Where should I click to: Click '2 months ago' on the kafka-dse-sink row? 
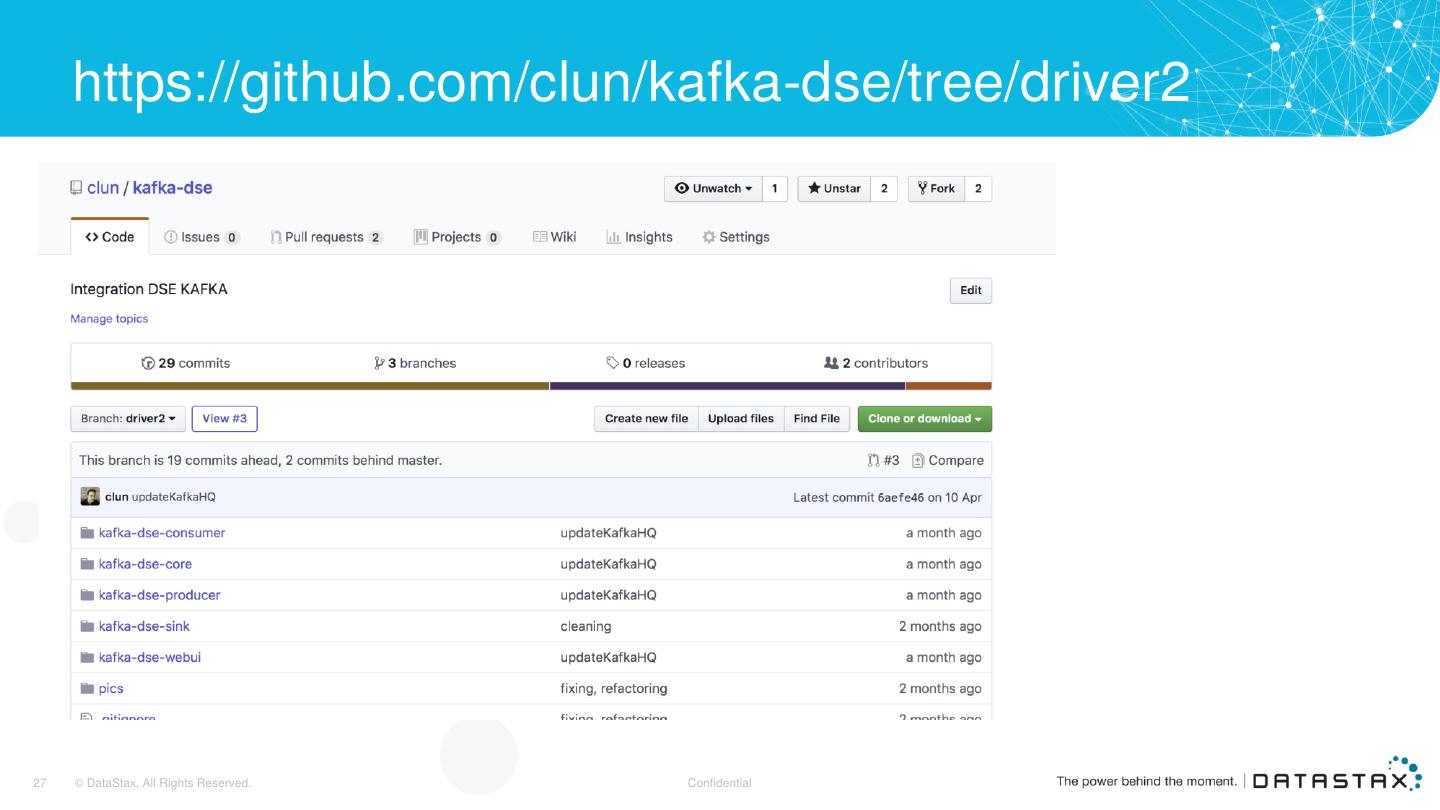[940, 626]
